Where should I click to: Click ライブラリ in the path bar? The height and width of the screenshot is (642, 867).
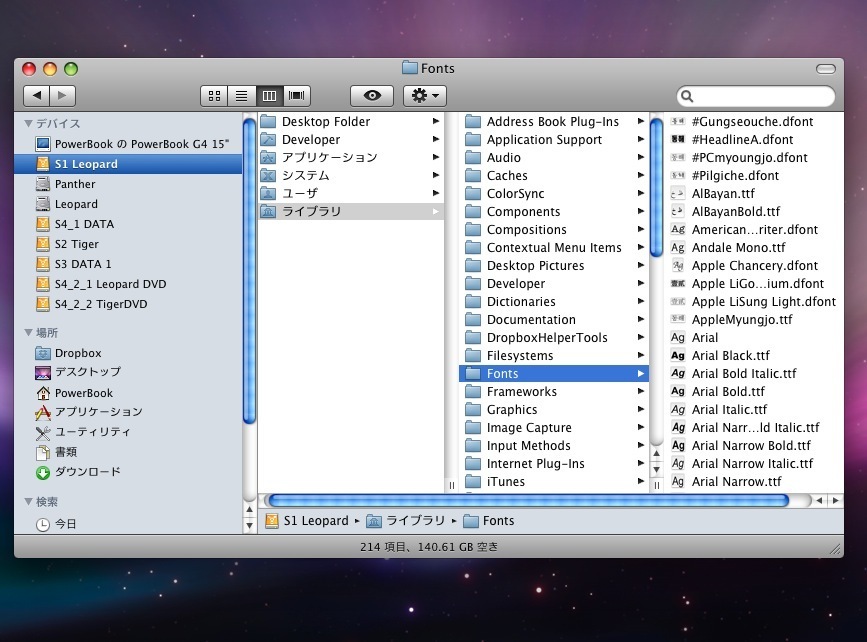[x=418, y=521]
